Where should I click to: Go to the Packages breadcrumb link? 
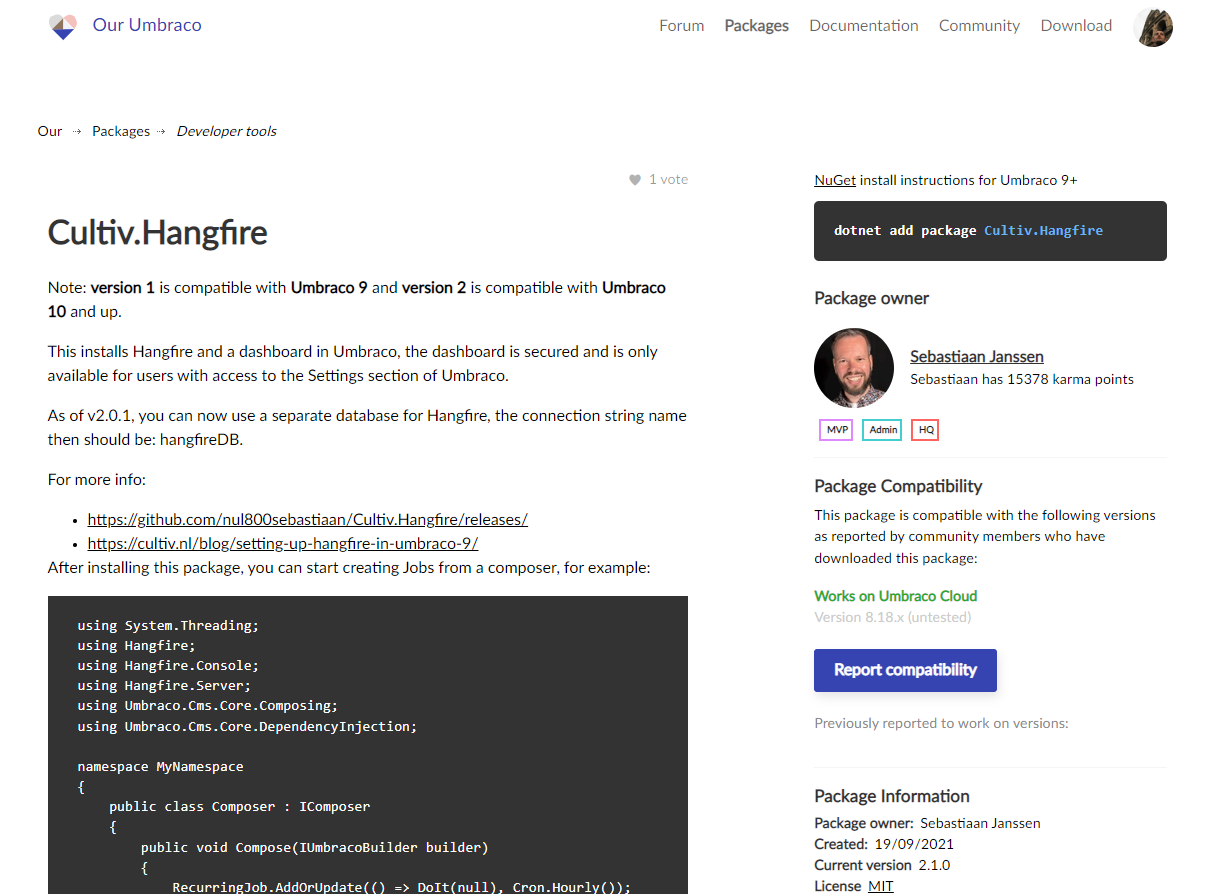coord(121,131)
